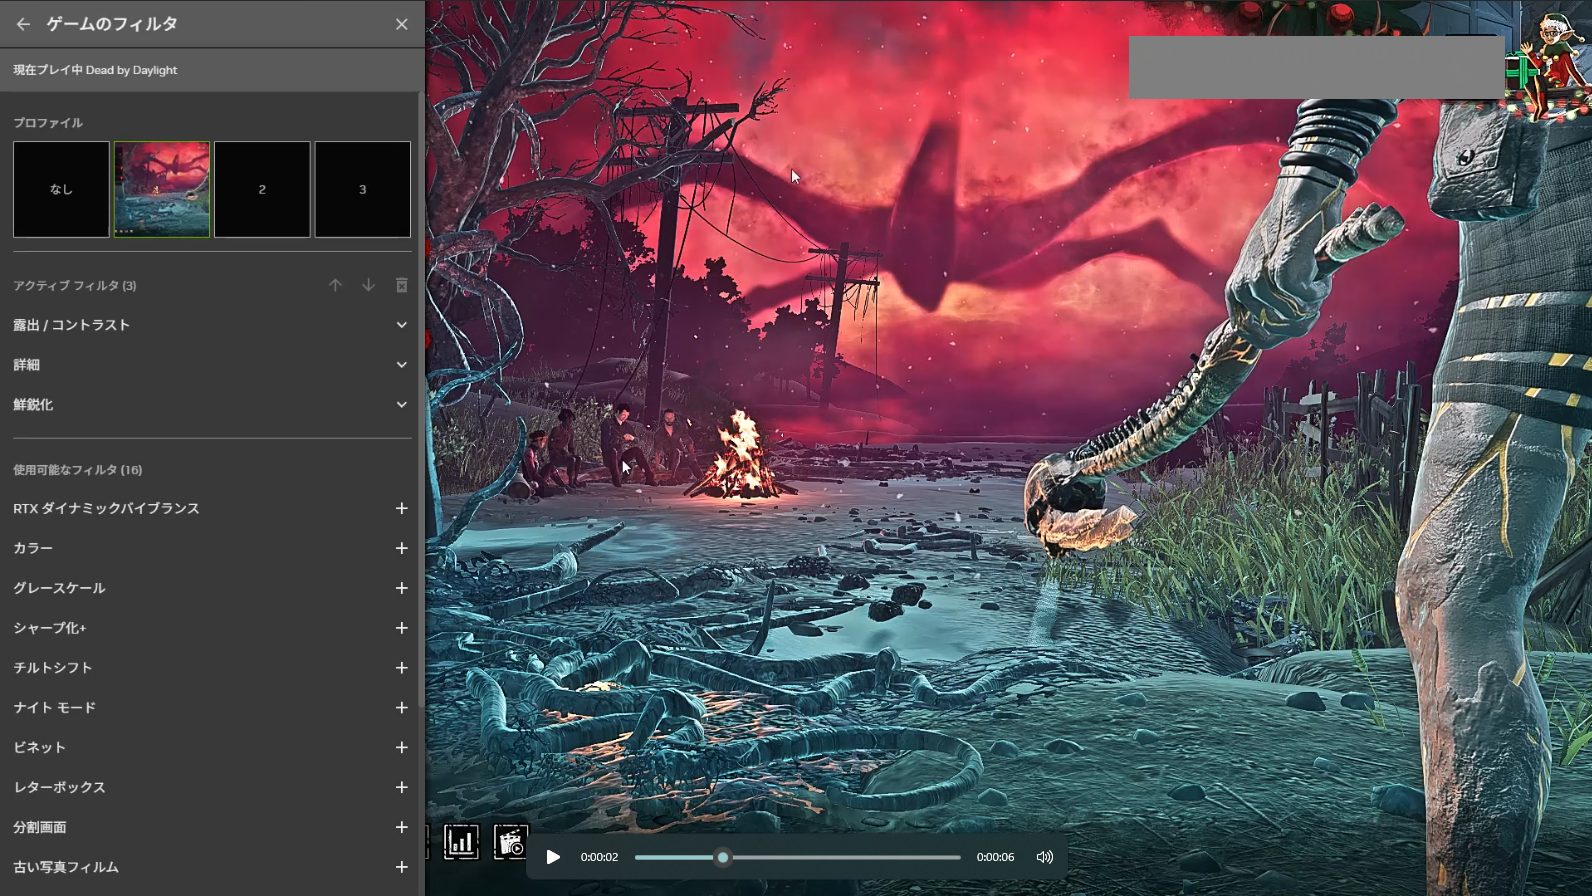Move the active filter down
Viewport: 1592px width, 896px height.
coord(368,285)
